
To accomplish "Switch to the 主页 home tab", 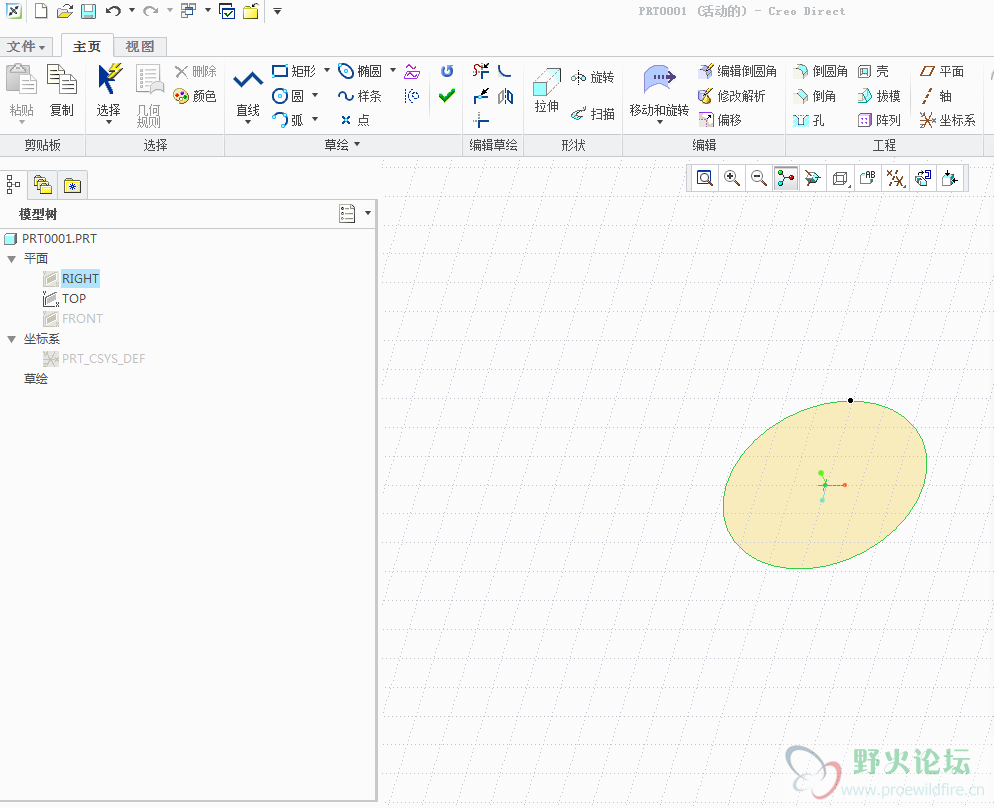I will (x=87, y=46).
